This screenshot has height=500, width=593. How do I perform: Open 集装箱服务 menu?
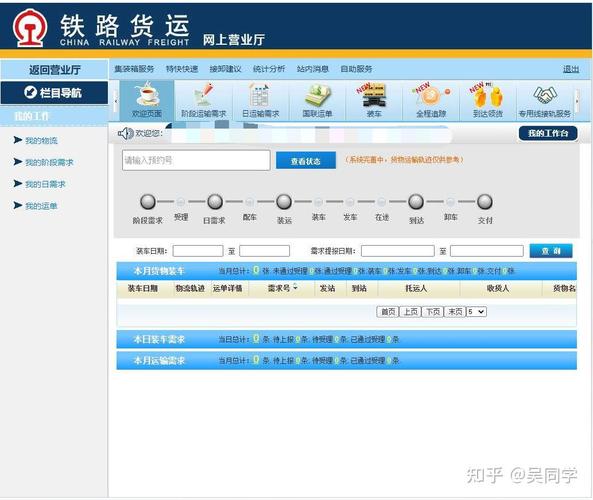pos(134,69)
